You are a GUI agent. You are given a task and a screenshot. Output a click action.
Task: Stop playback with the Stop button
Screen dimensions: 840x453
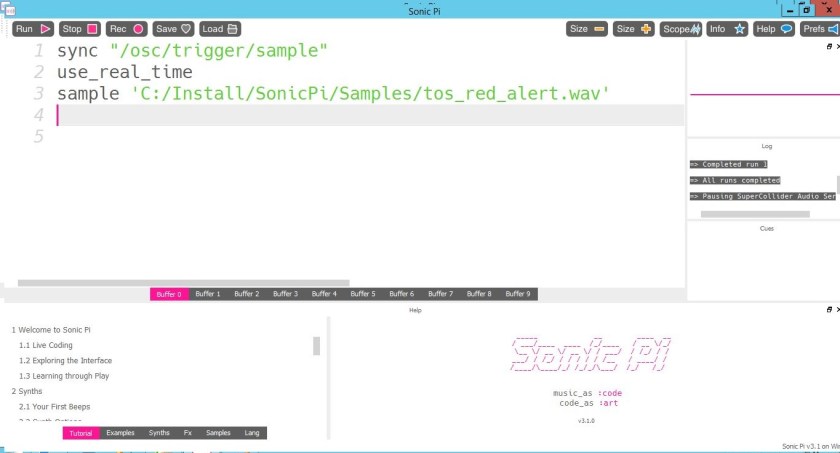(x=80, y=29)
